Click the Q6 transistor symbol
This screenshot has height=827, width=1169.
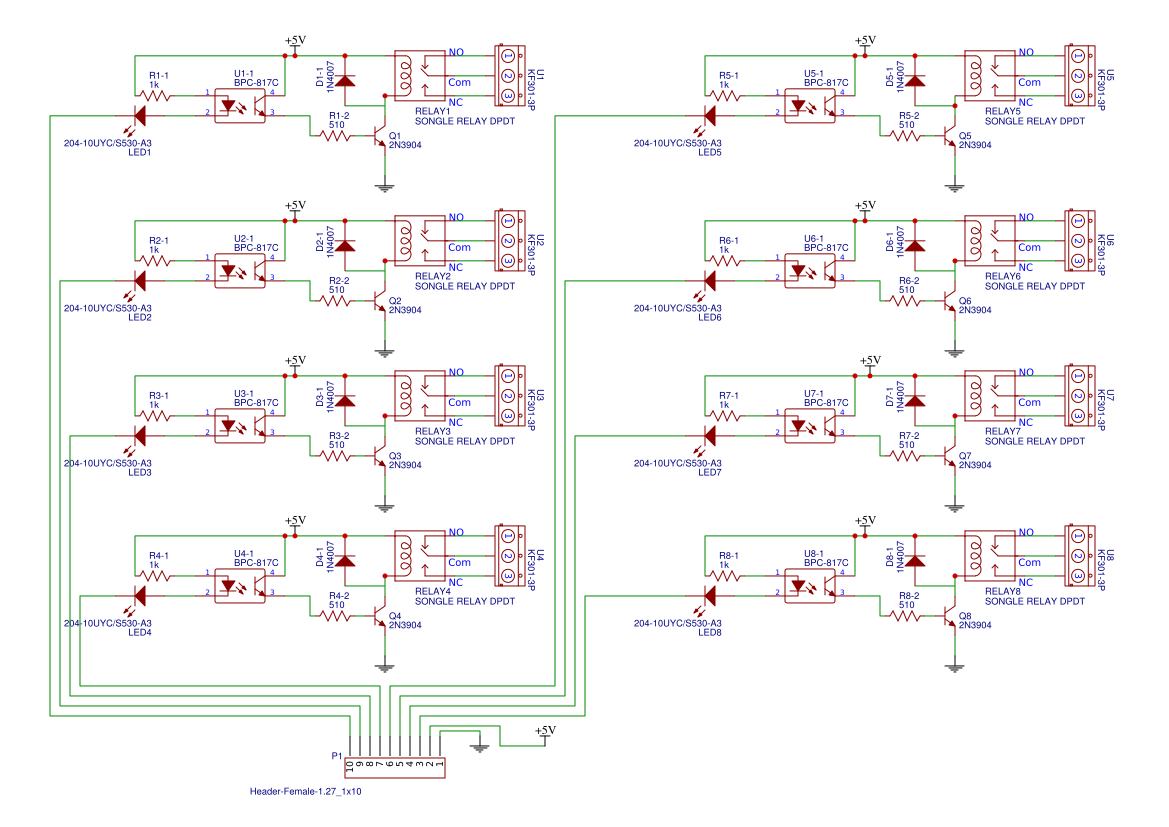pos(951,301)
